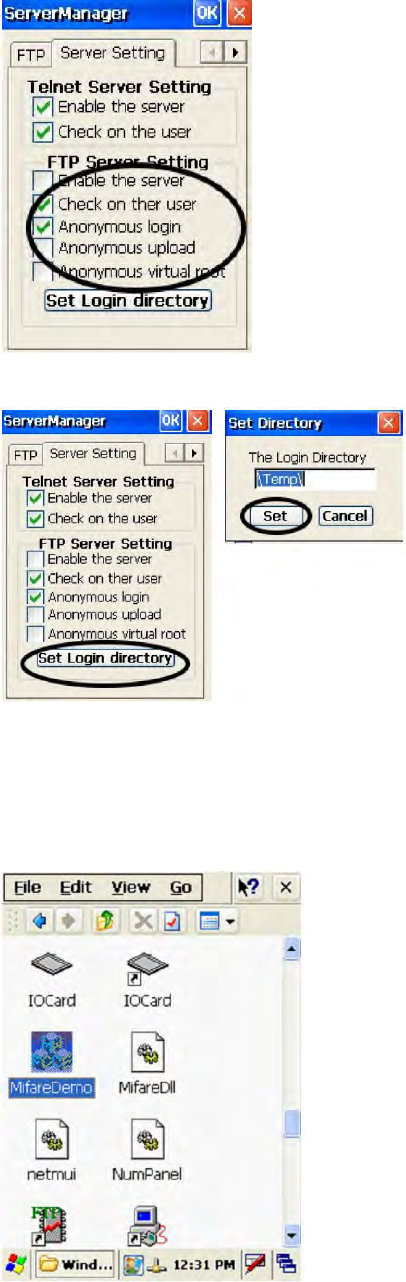The width and height of the screenshot is (406, 1282).
Task: Click the Login Directory text field
Action: pyautogui.click(x=316, y=481)
